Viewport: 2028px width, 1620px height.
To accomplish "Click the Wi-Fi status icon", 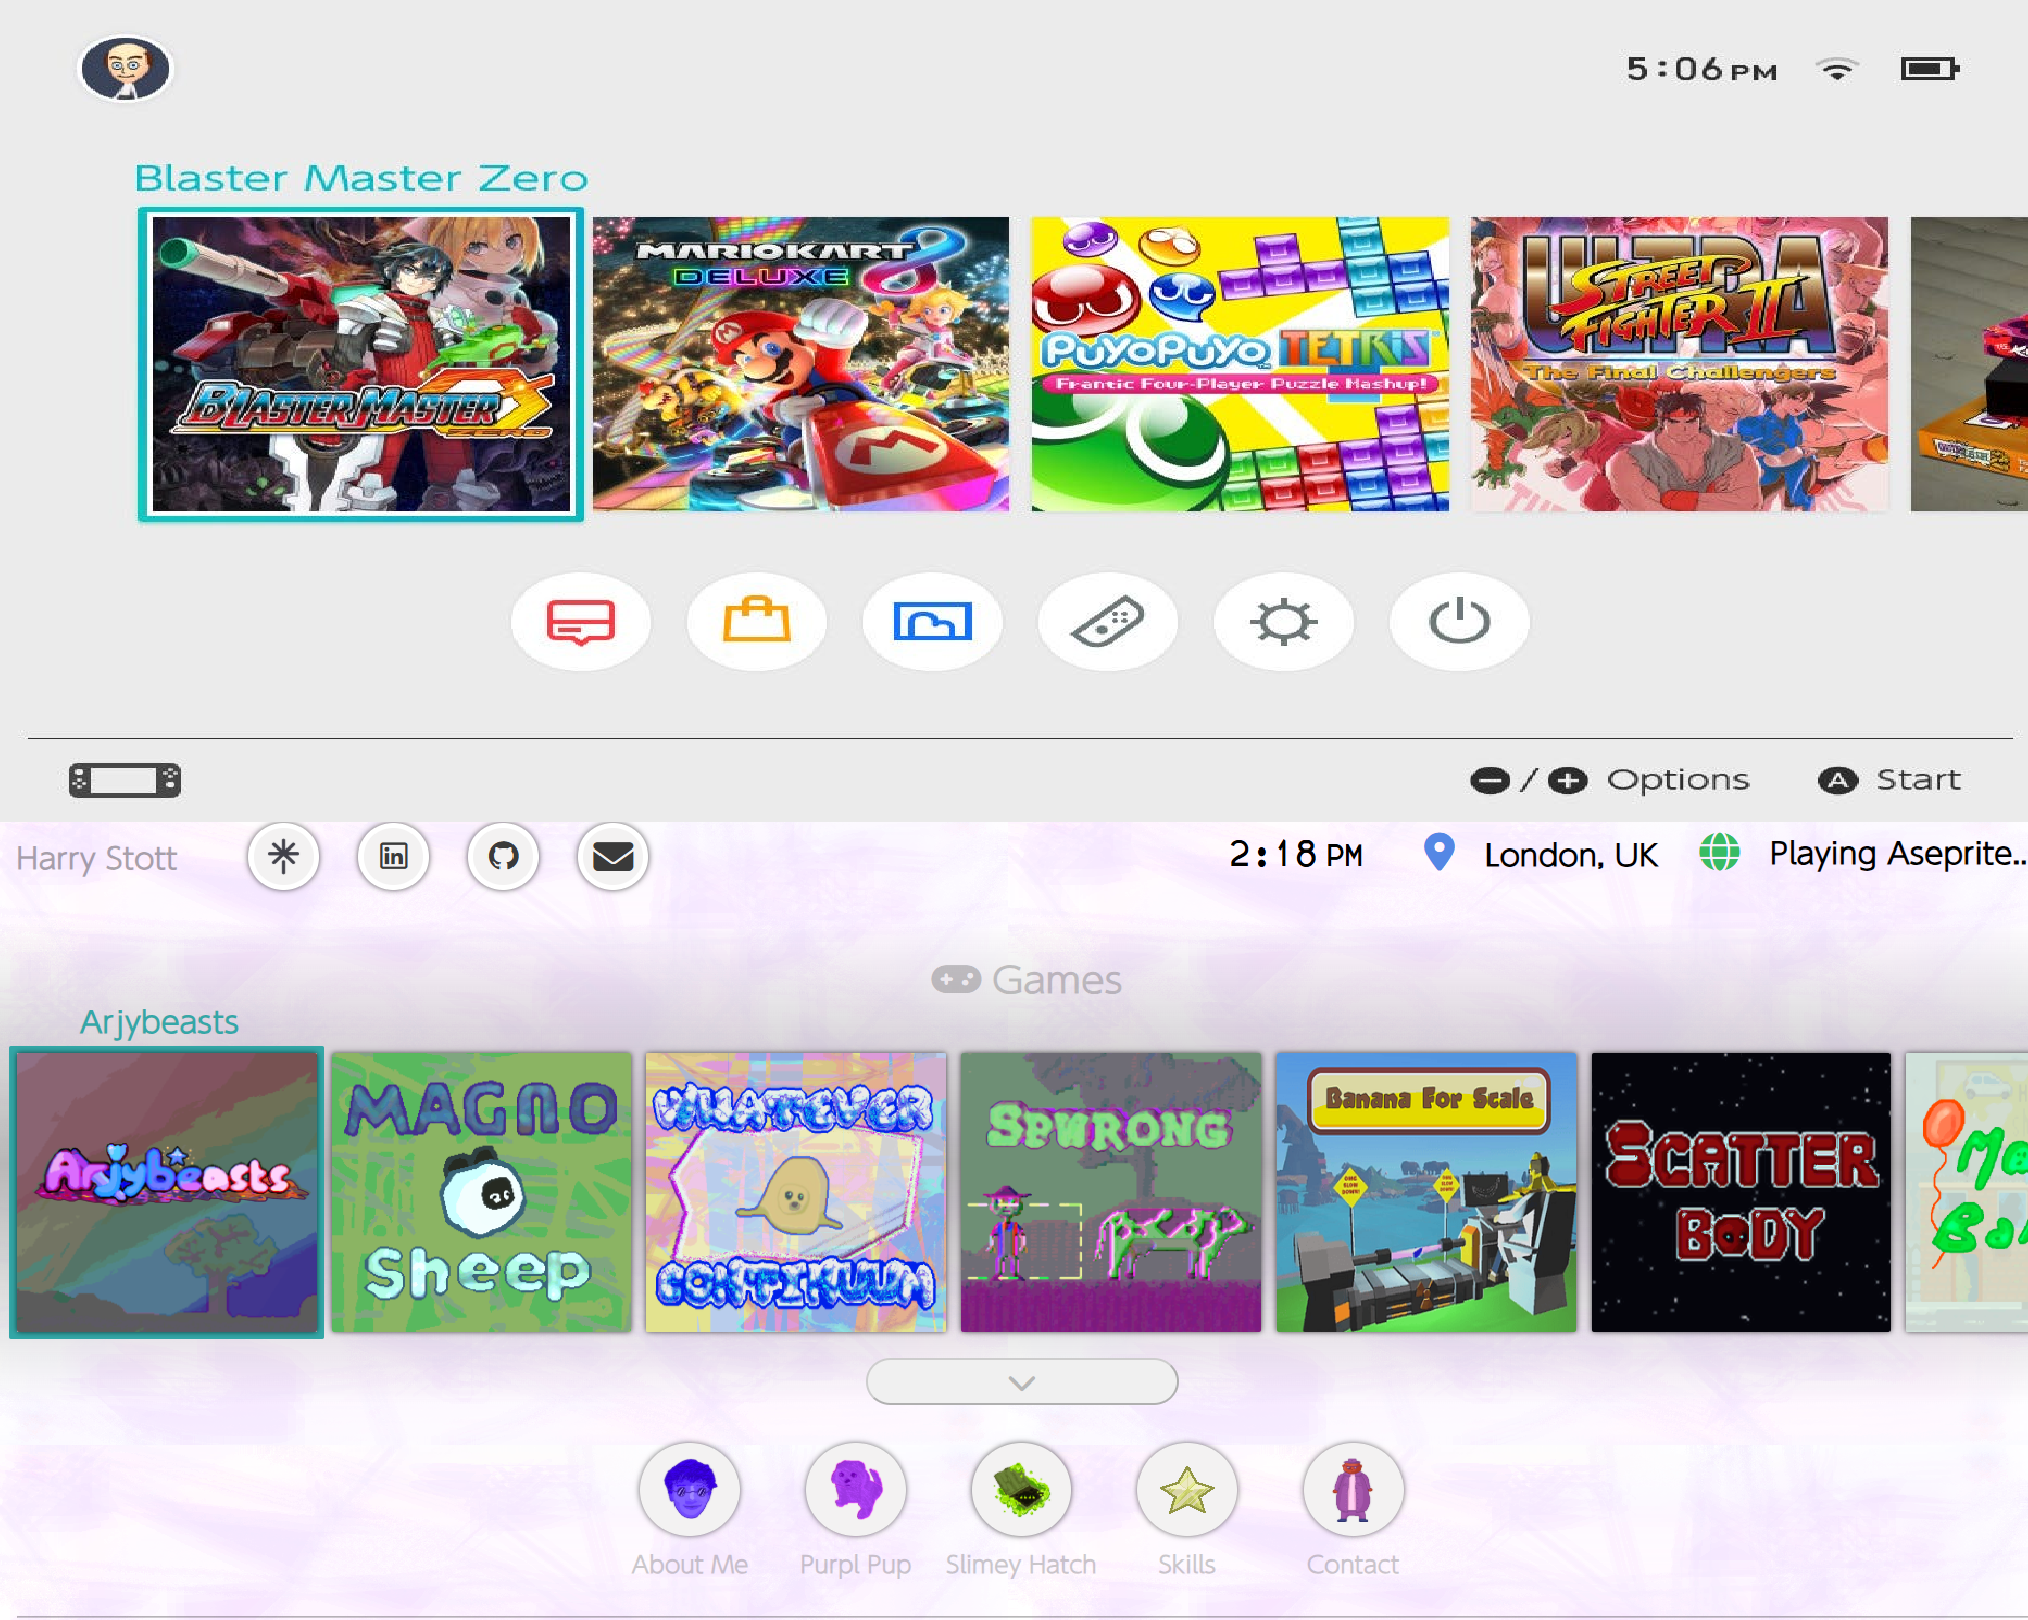I will pos(1837,69).
